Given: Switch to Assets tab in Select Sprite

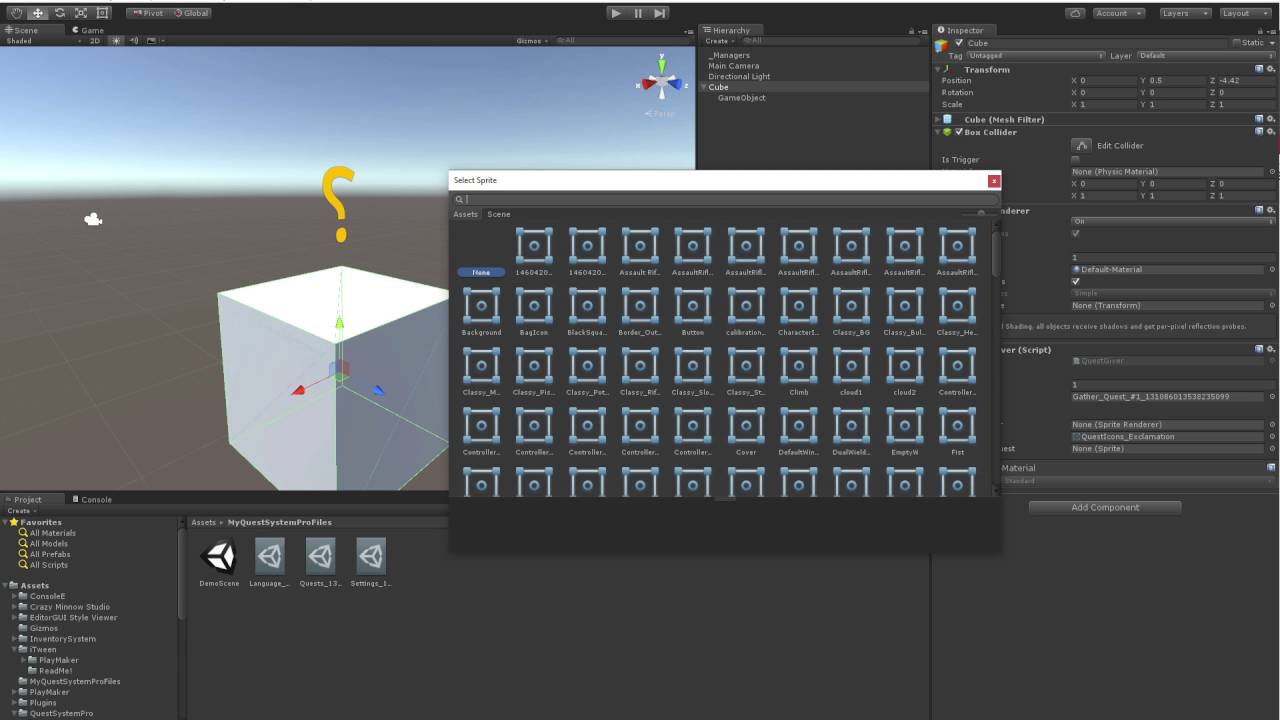Looking at the screenshot, I should [466, 214].
